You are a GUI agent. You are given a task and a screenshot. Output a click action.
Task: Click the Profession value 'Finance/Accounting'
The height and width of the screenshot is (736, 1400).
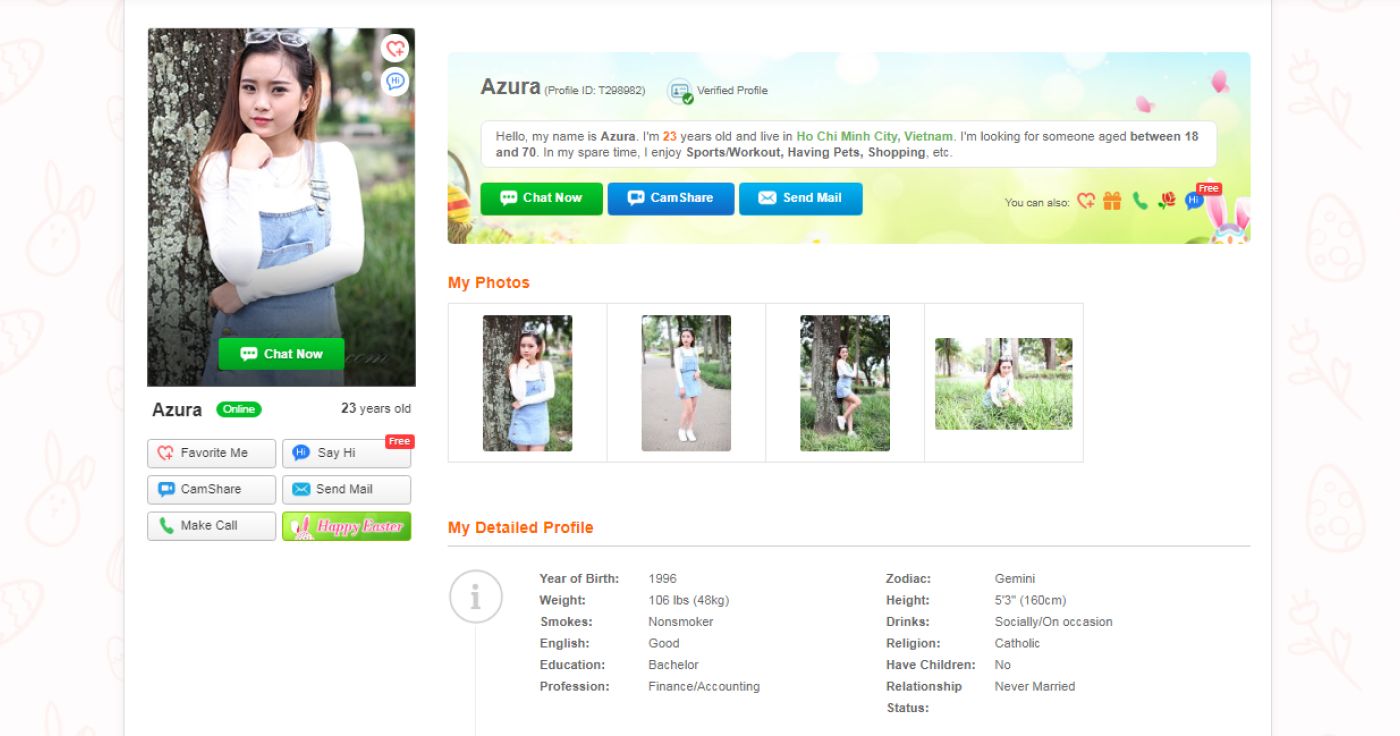[x=704, y=687]
